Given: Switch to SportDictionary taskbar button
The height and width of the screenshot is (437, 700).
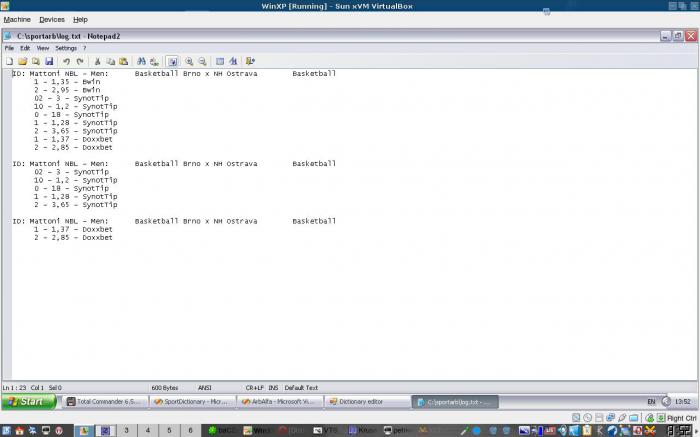Looking at the screenshot, I should point(192,402).
